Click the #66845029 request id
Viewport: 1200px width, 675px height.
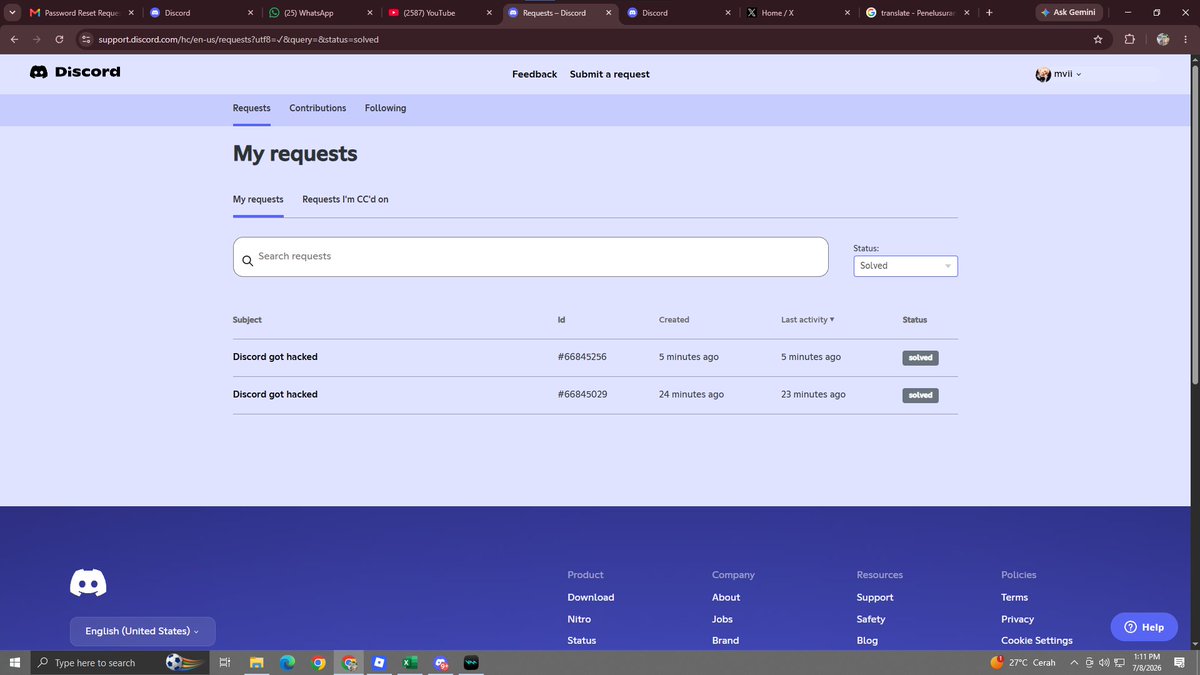[x=582, y=394]
